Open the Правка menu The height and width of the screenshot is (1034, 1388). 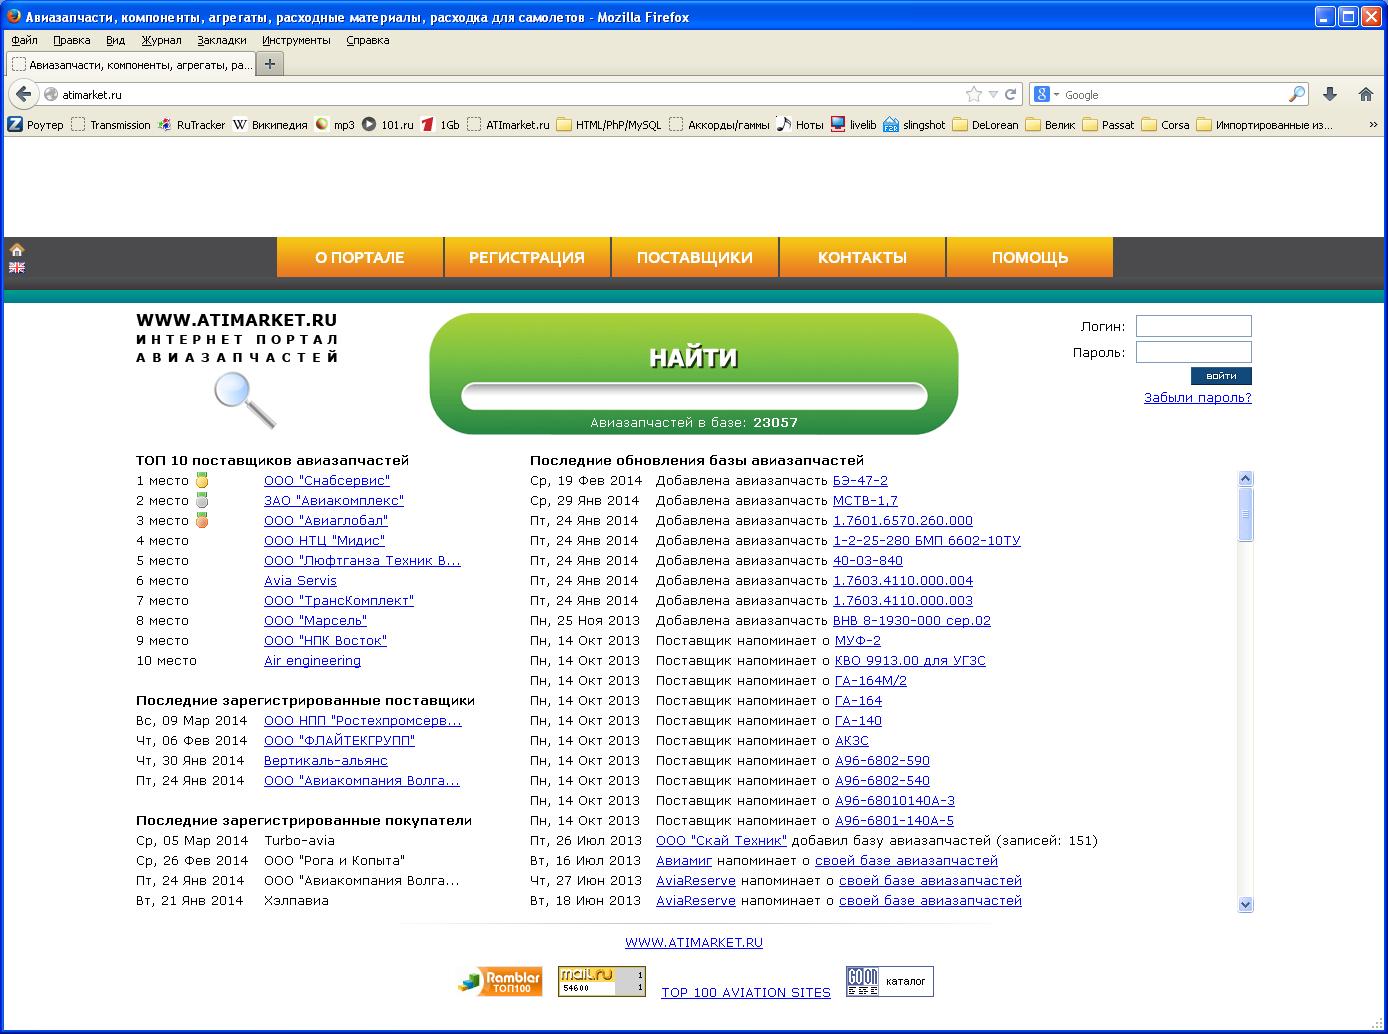tap(72, 40)
